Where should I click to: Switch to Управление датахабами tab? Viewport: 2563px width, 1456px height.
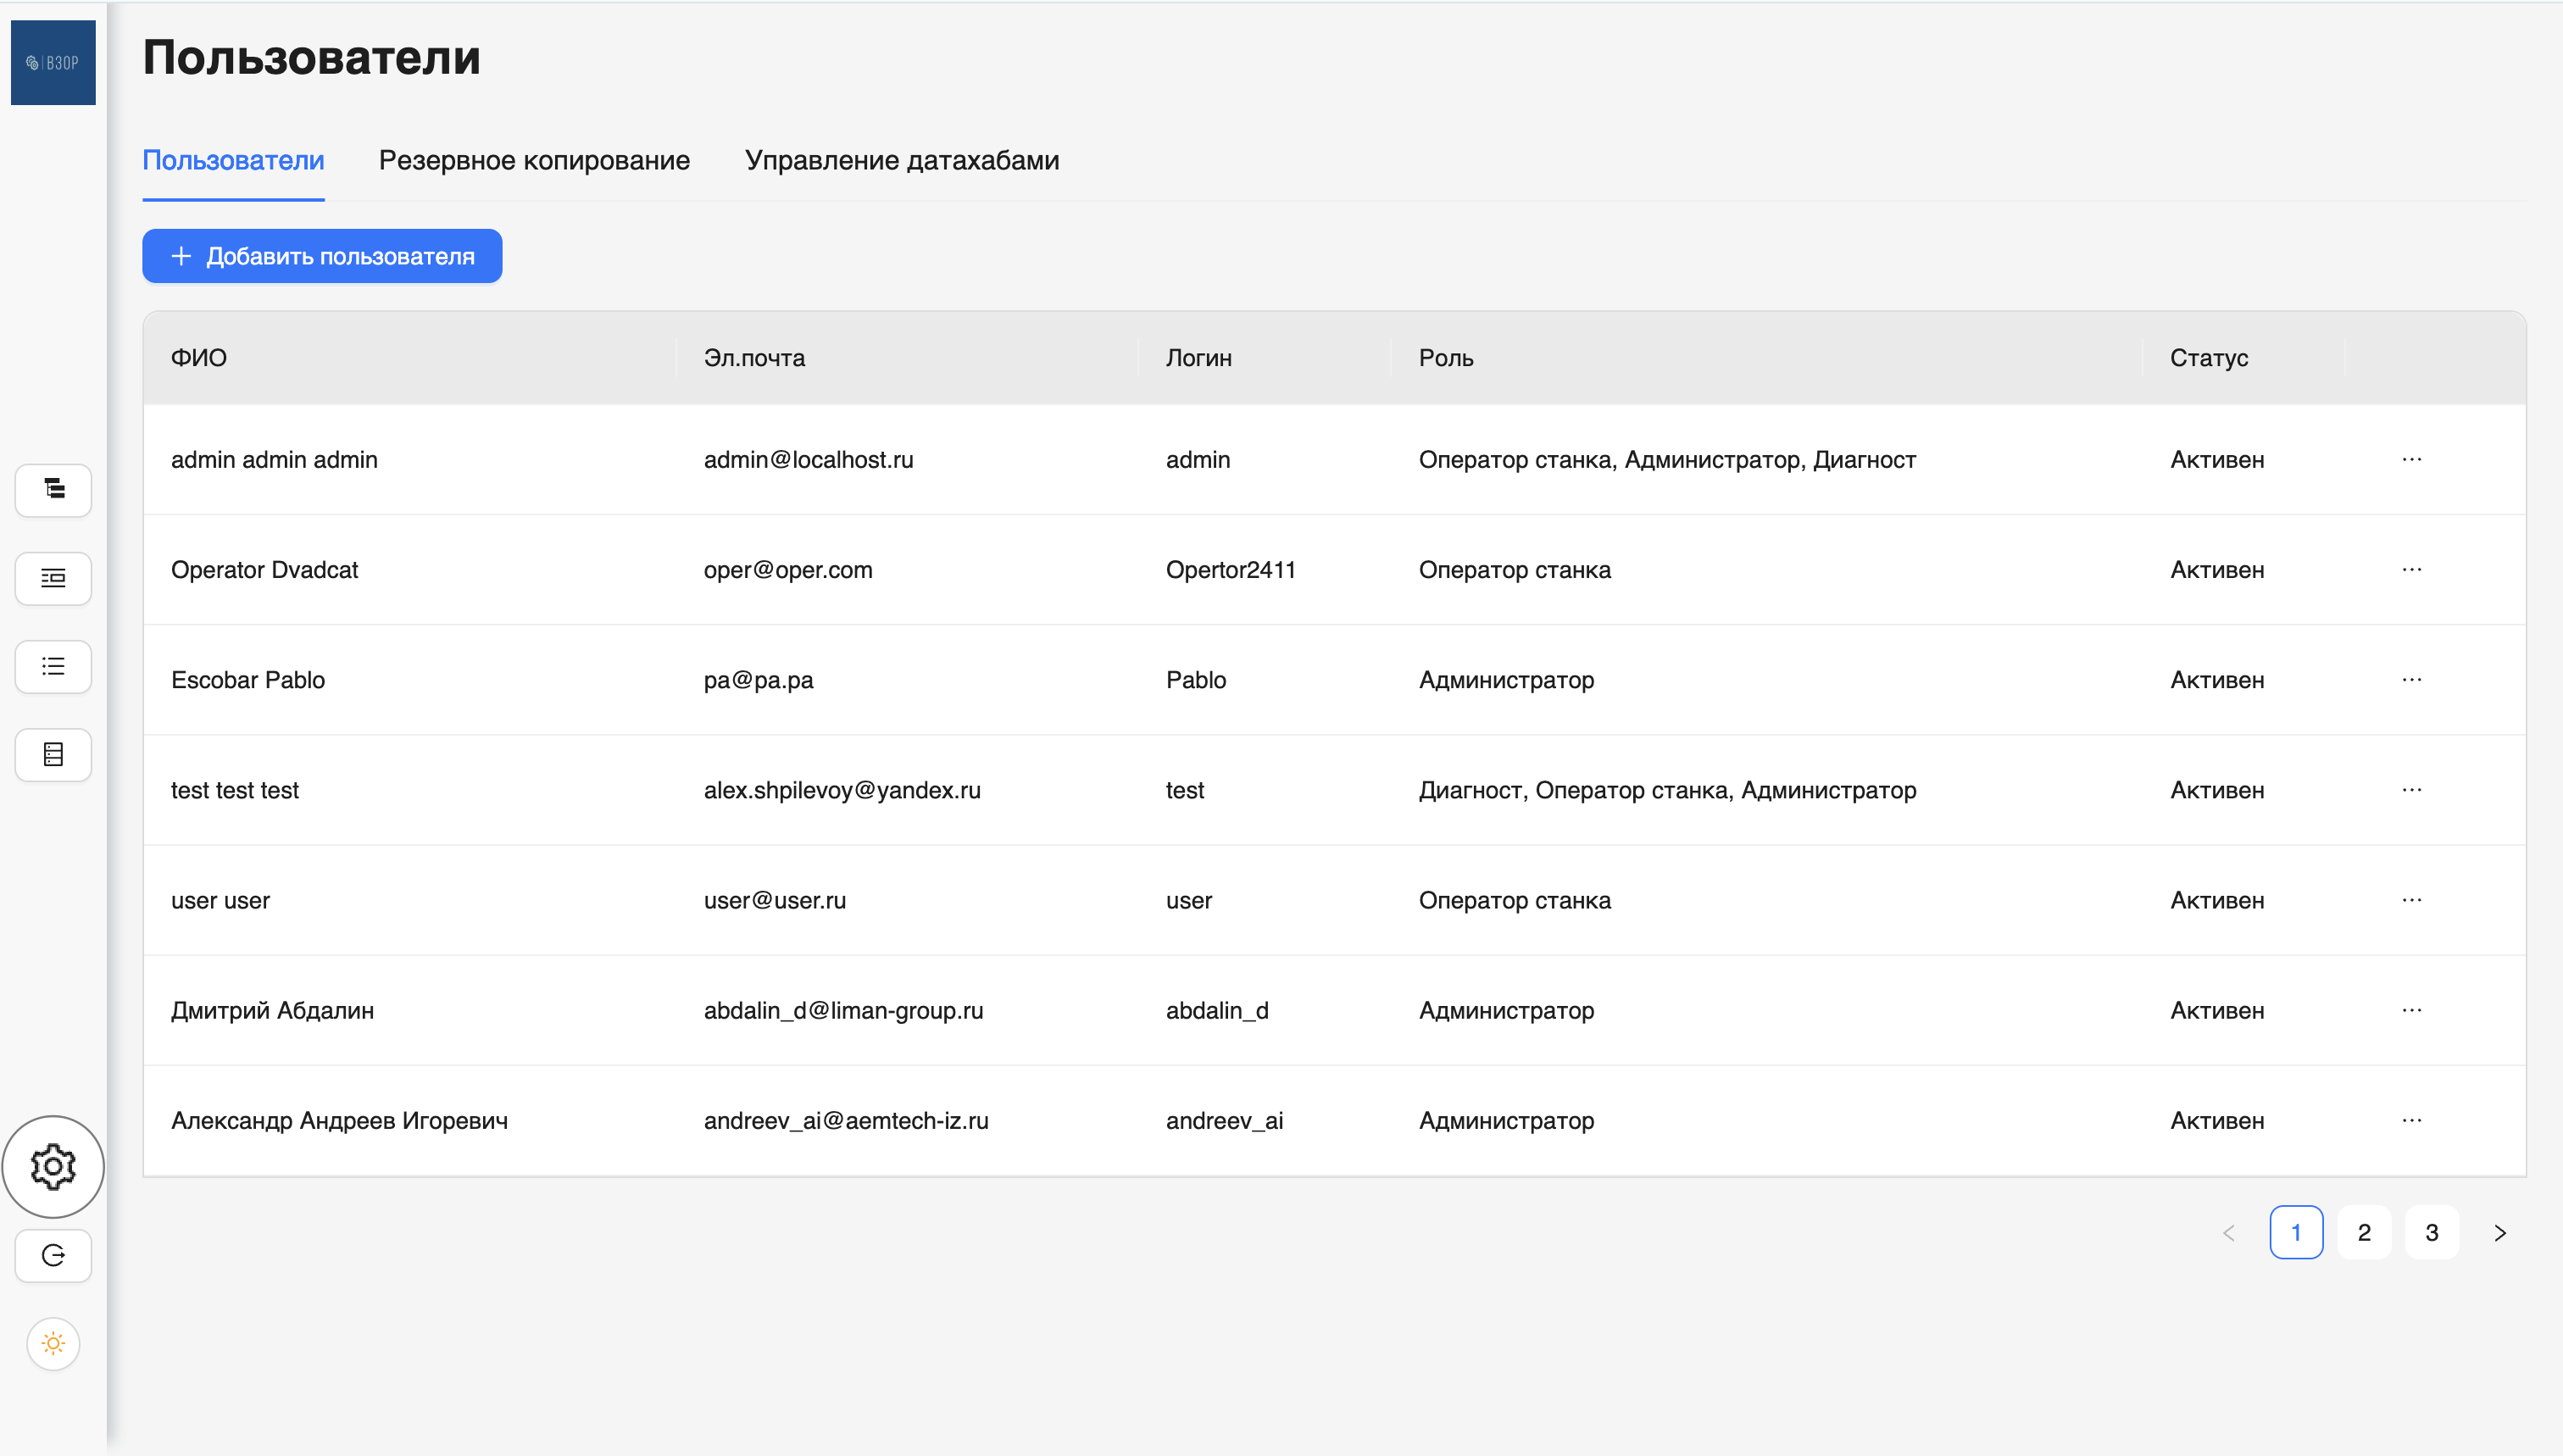click(901, 160)
